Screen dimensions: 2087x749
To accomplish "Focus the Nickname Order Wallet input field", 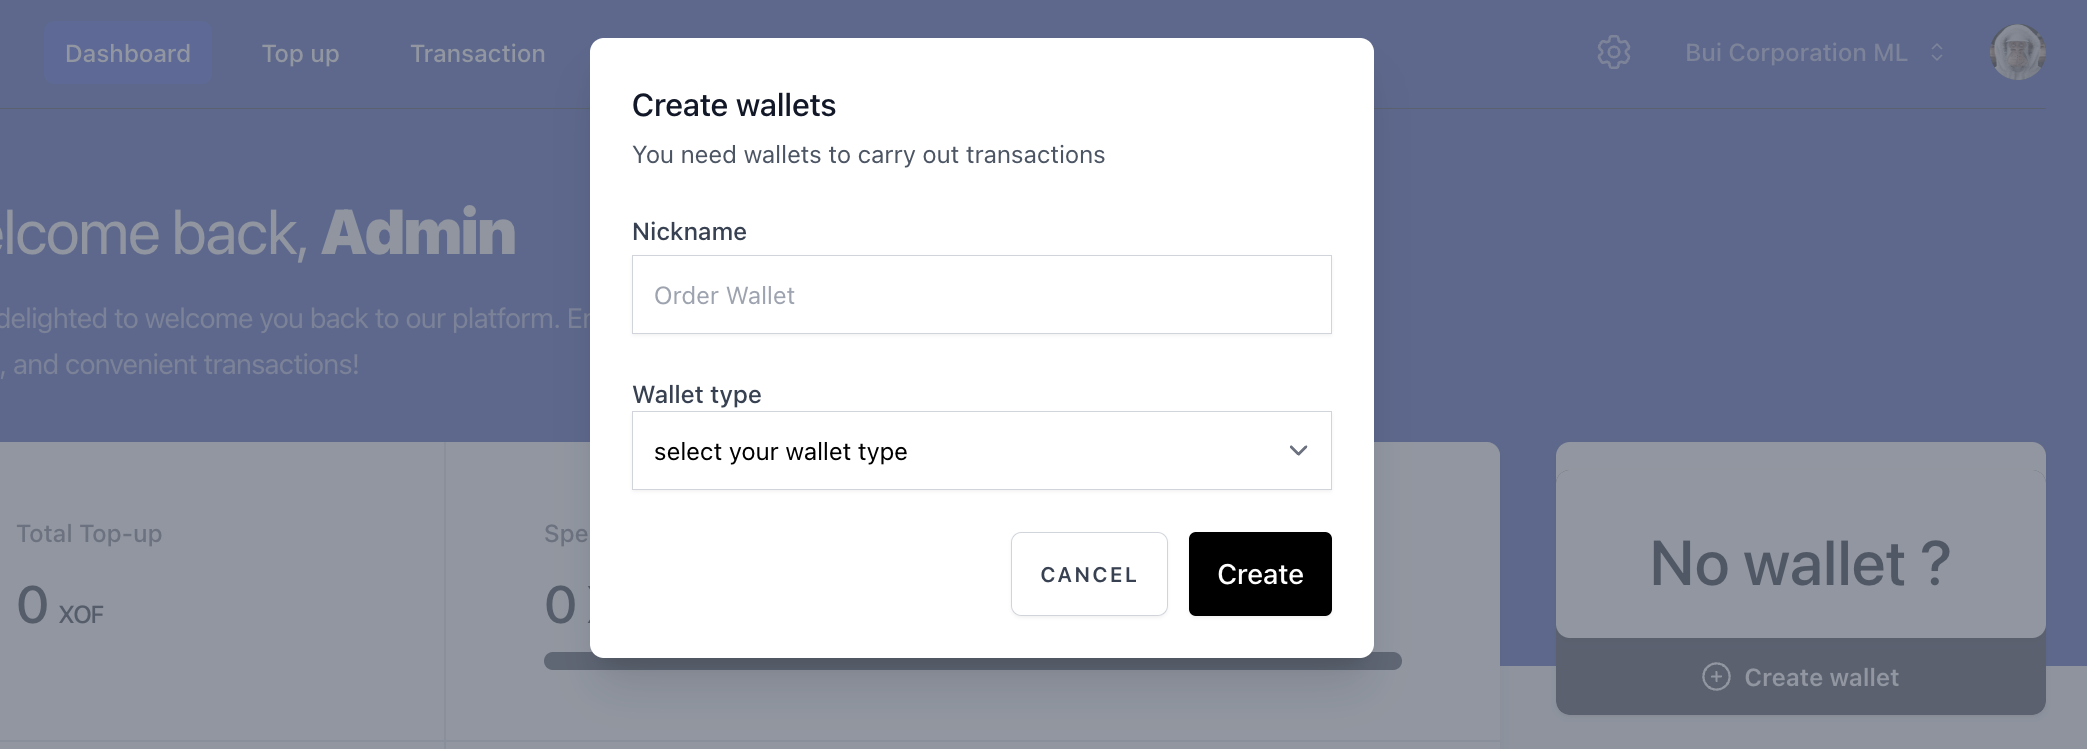I will click(x=981, y=294).
